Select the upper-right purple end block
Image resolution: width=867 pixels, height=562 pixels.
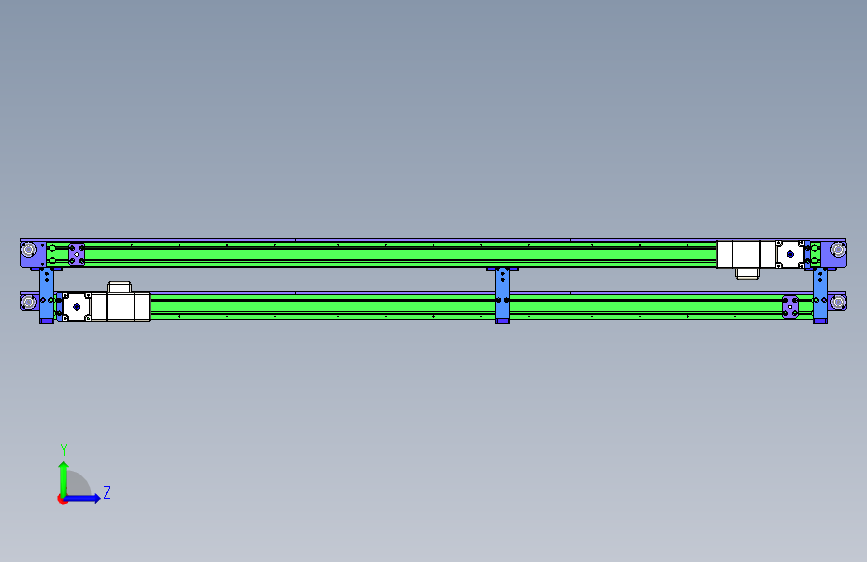point(833,254)
